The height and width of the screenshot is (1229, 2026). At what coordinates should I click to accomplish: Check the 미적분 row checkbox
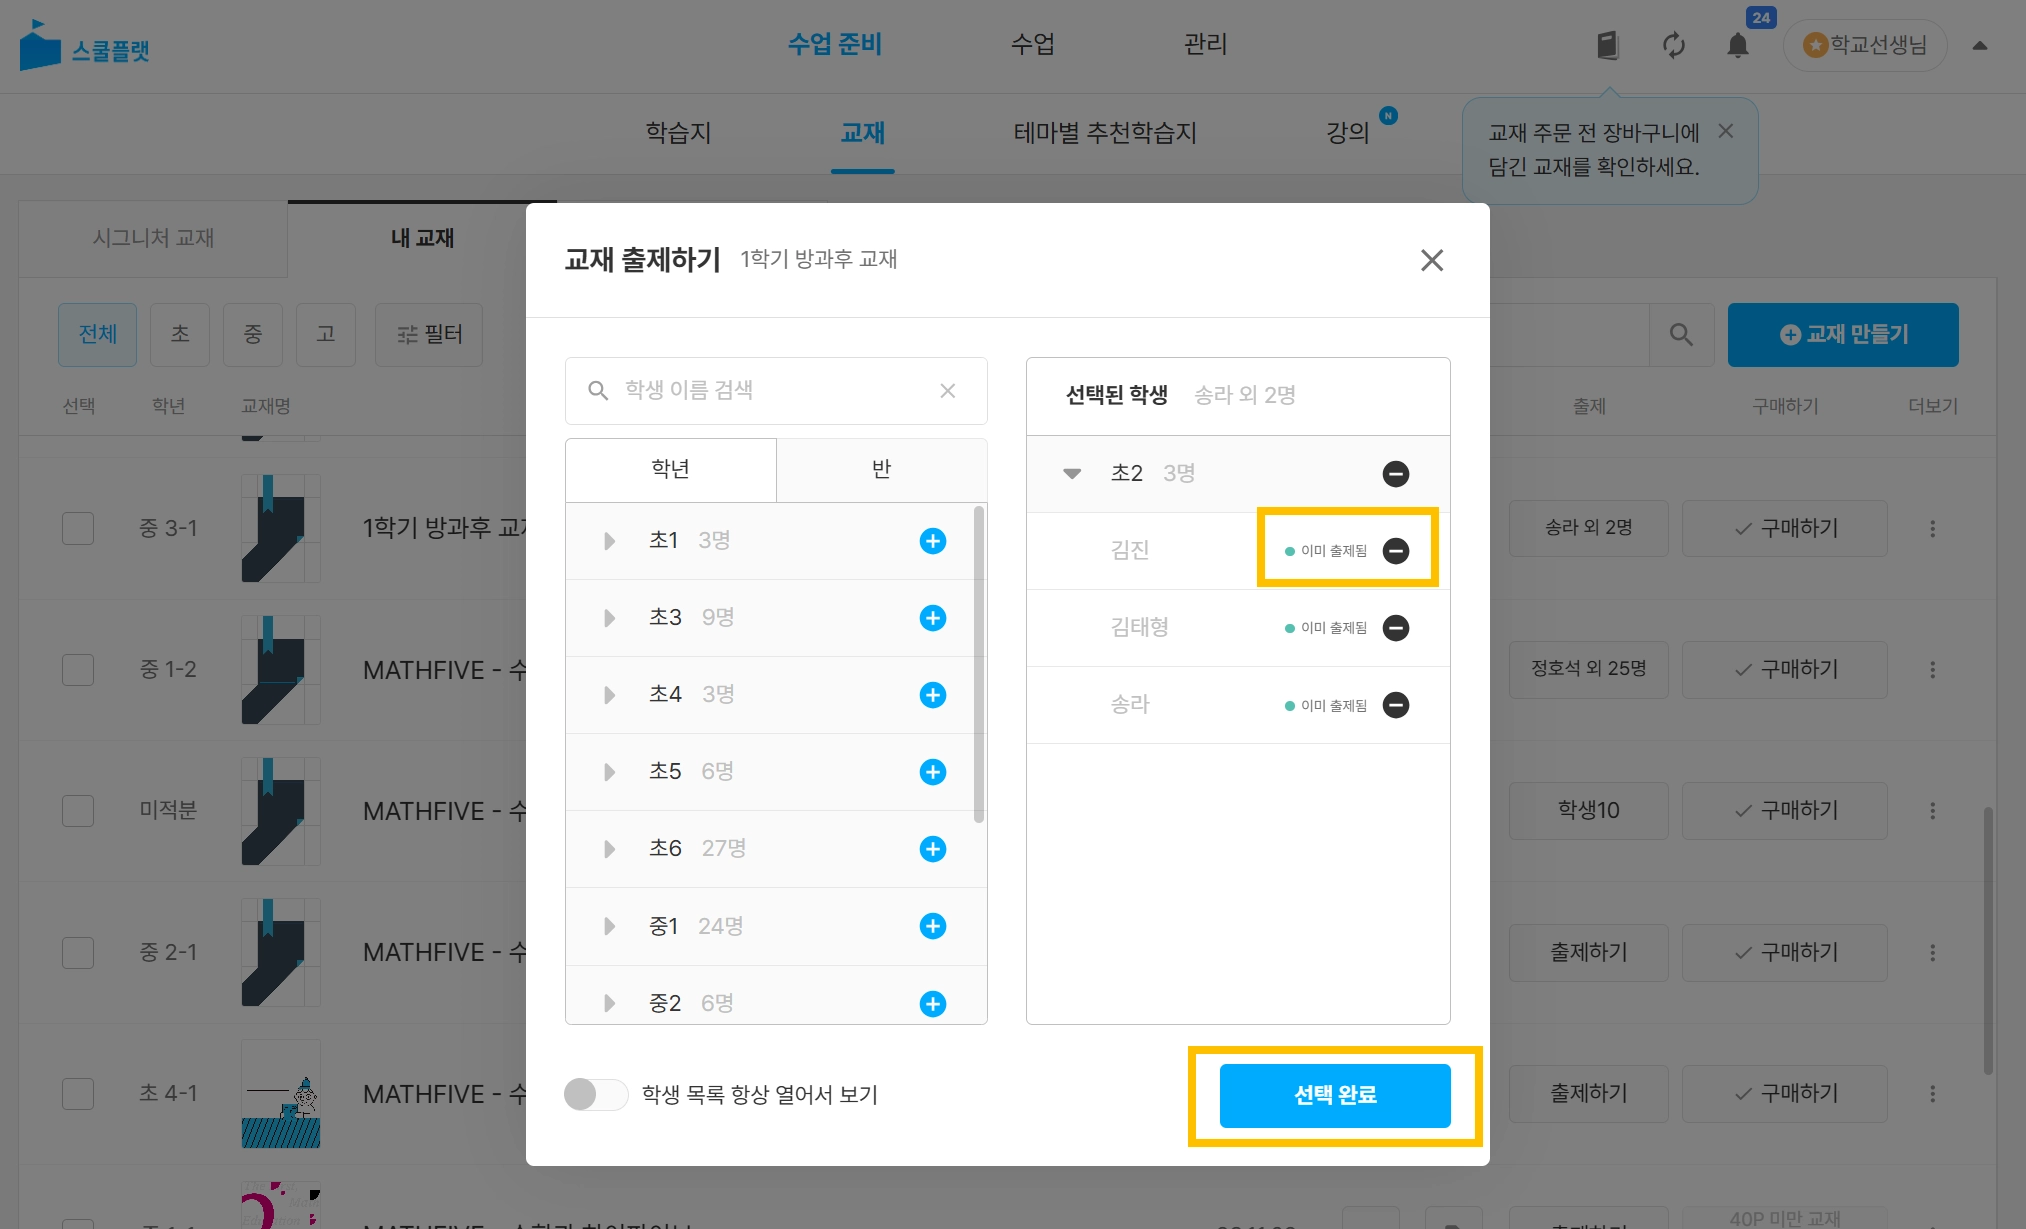78,810
